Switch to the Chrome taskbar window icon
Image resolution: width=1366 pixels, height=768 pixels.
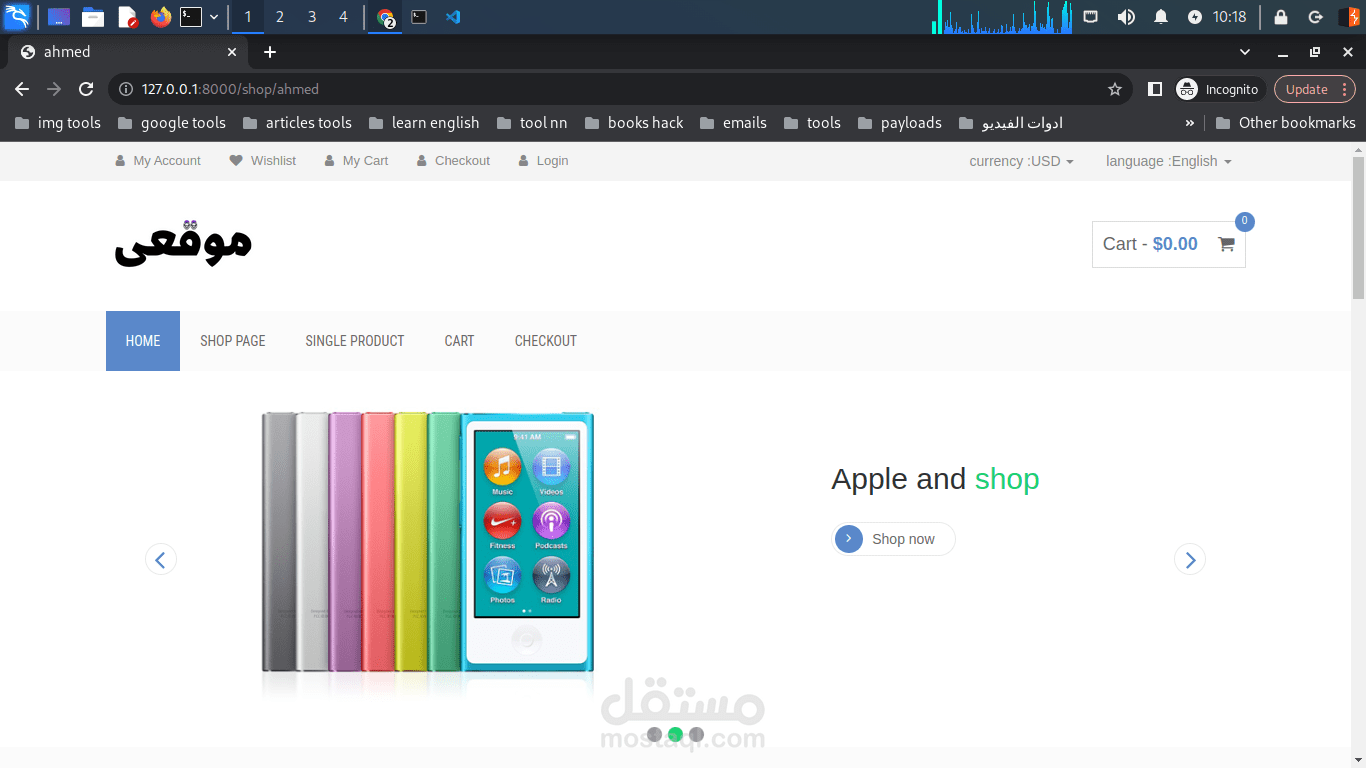point(385,17)
